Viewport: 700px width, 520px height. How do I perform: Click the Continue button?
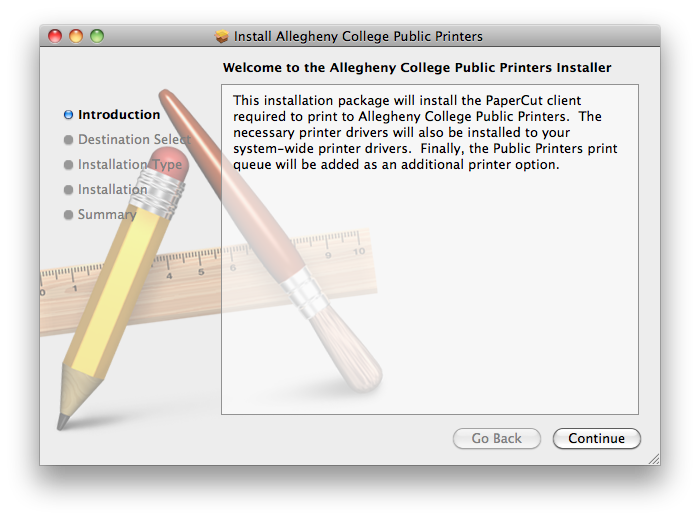[596, 438]
